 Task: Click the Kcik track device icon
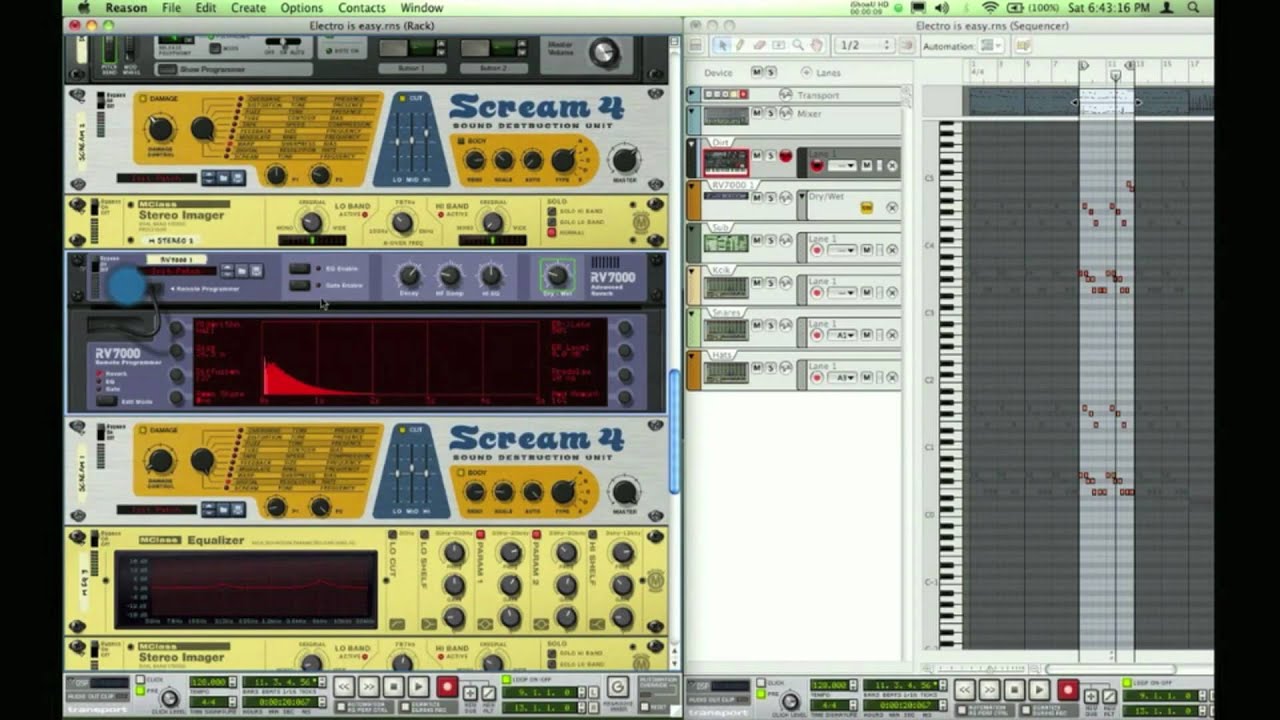click(725, 287)
